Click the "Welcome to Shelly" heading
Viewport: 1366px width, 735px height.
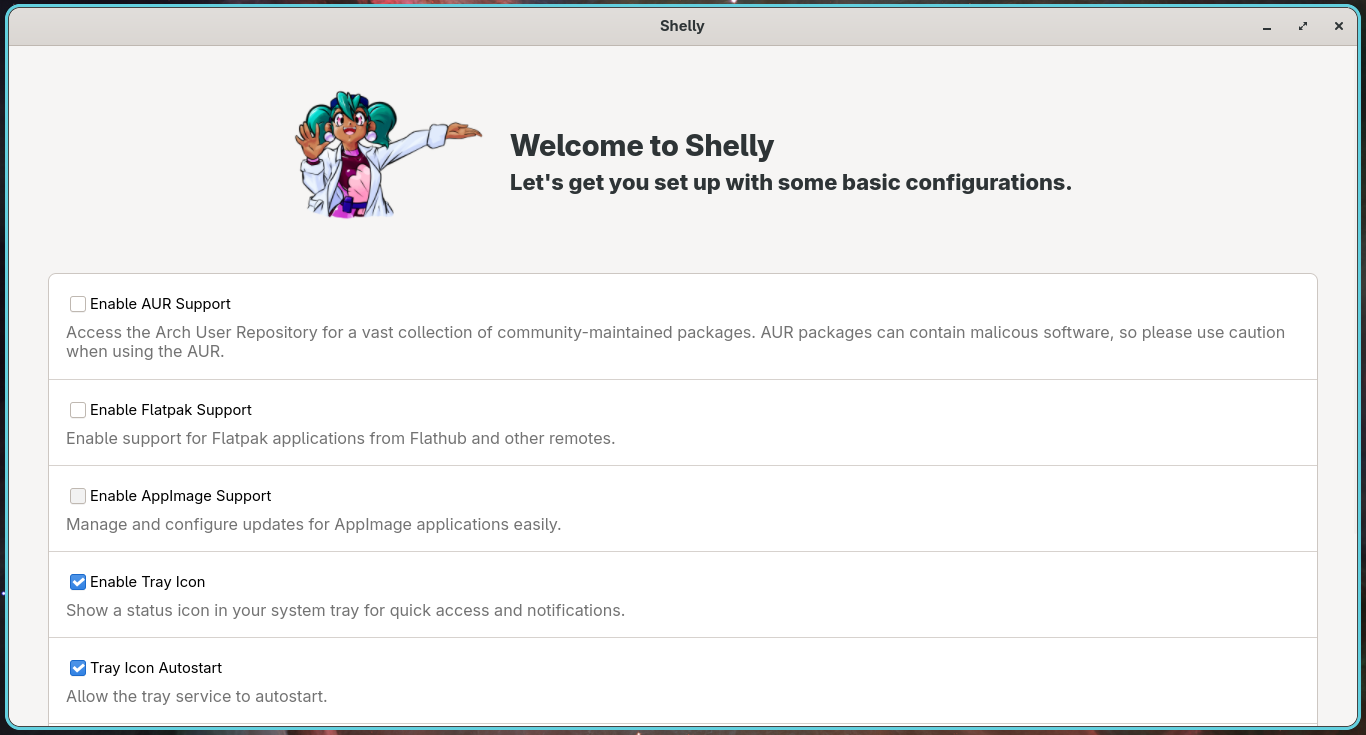(642, 146)
